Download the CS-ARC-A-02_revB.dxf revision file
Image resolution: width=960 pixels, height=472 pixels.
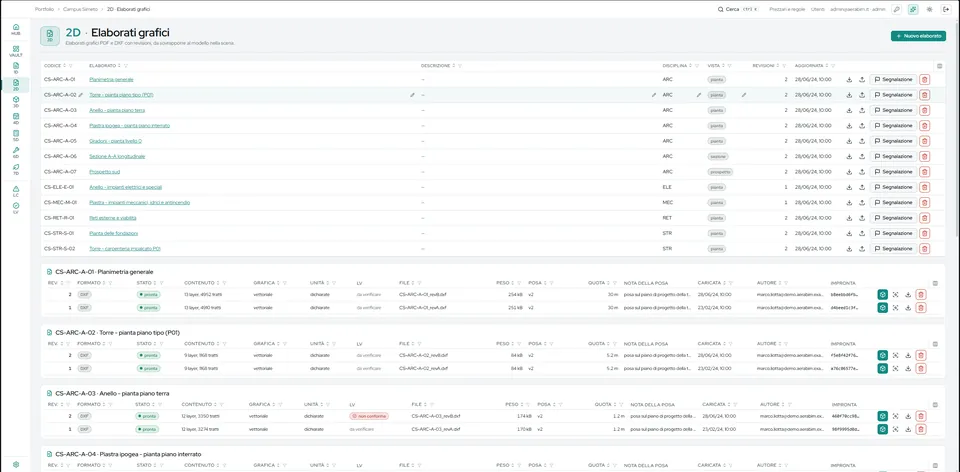click(x=908, y=355)
